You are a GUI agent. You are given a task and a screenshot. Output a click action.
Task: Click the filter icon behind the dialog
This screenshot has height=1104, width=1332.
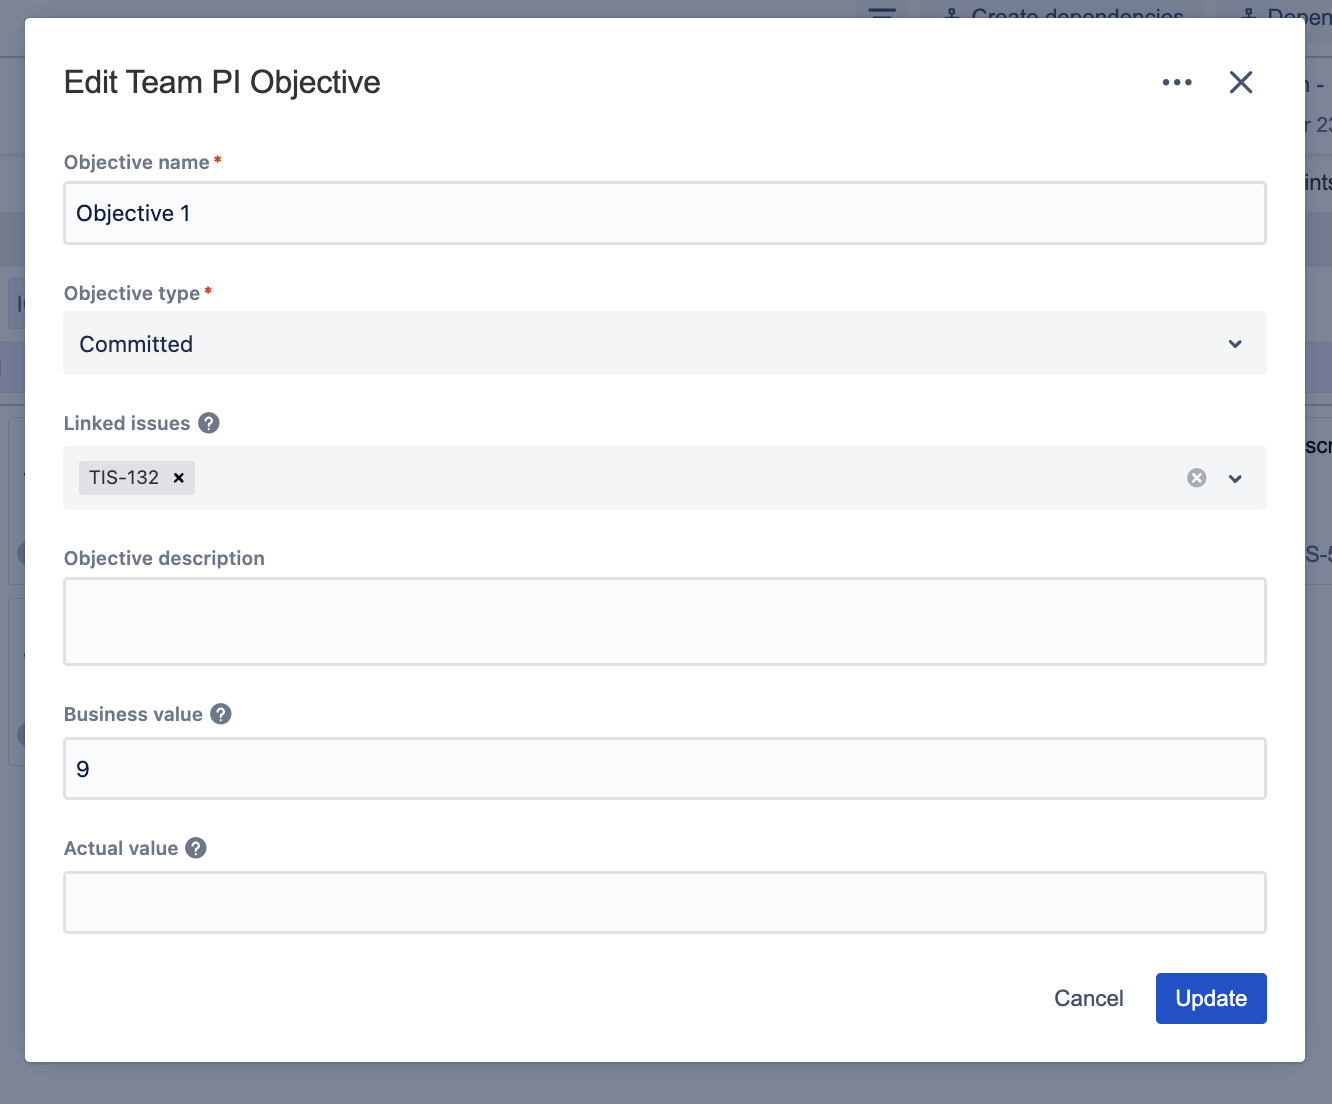tap(882, 10)
